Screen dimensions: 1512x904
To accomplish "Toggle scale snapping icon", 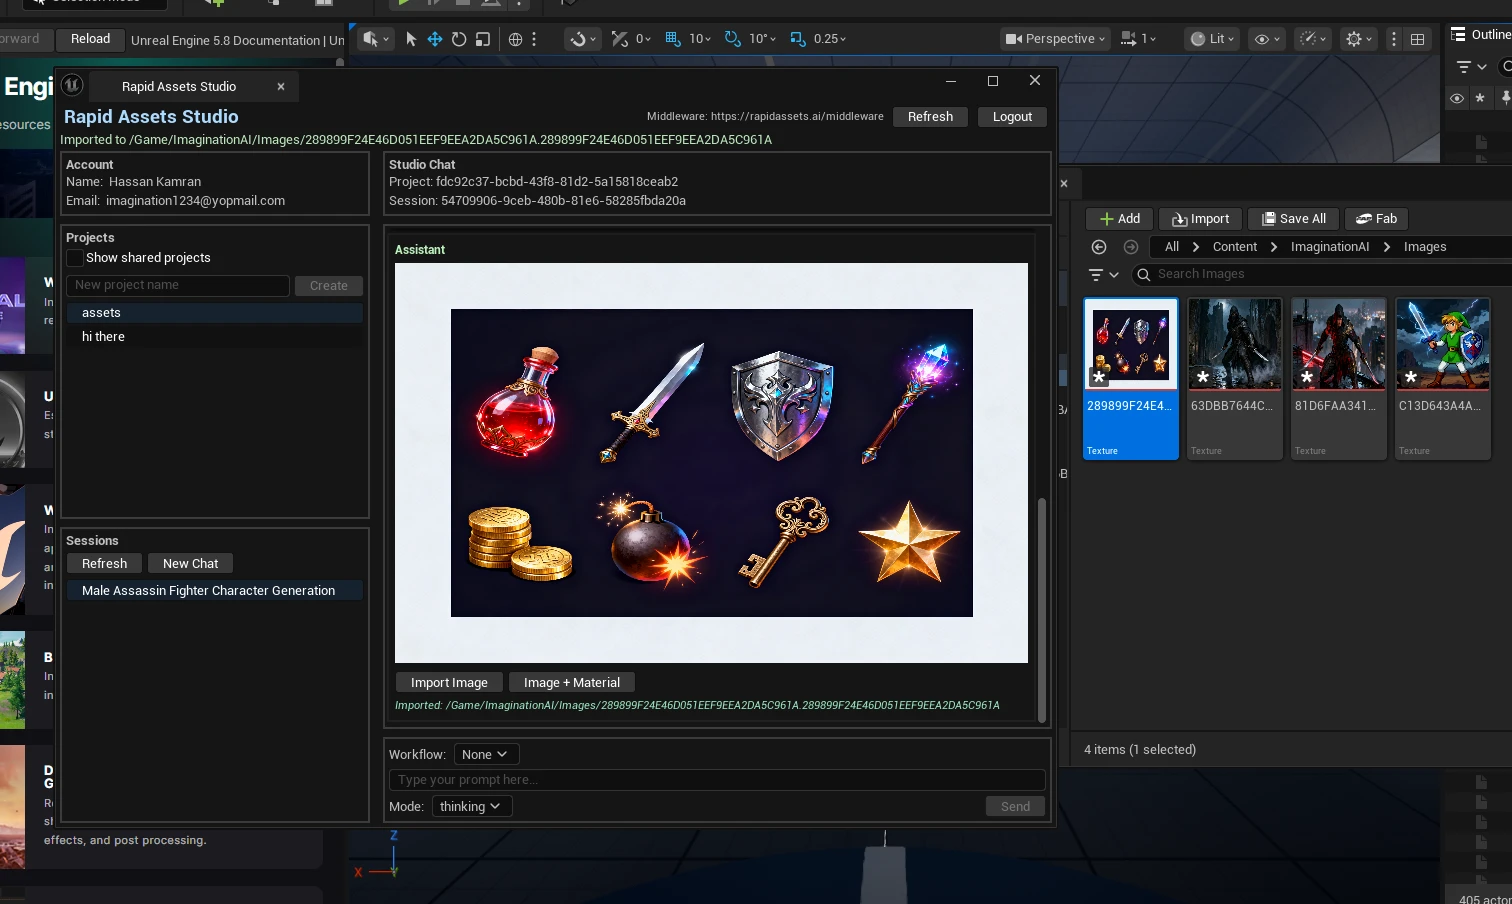I will 798,39.
